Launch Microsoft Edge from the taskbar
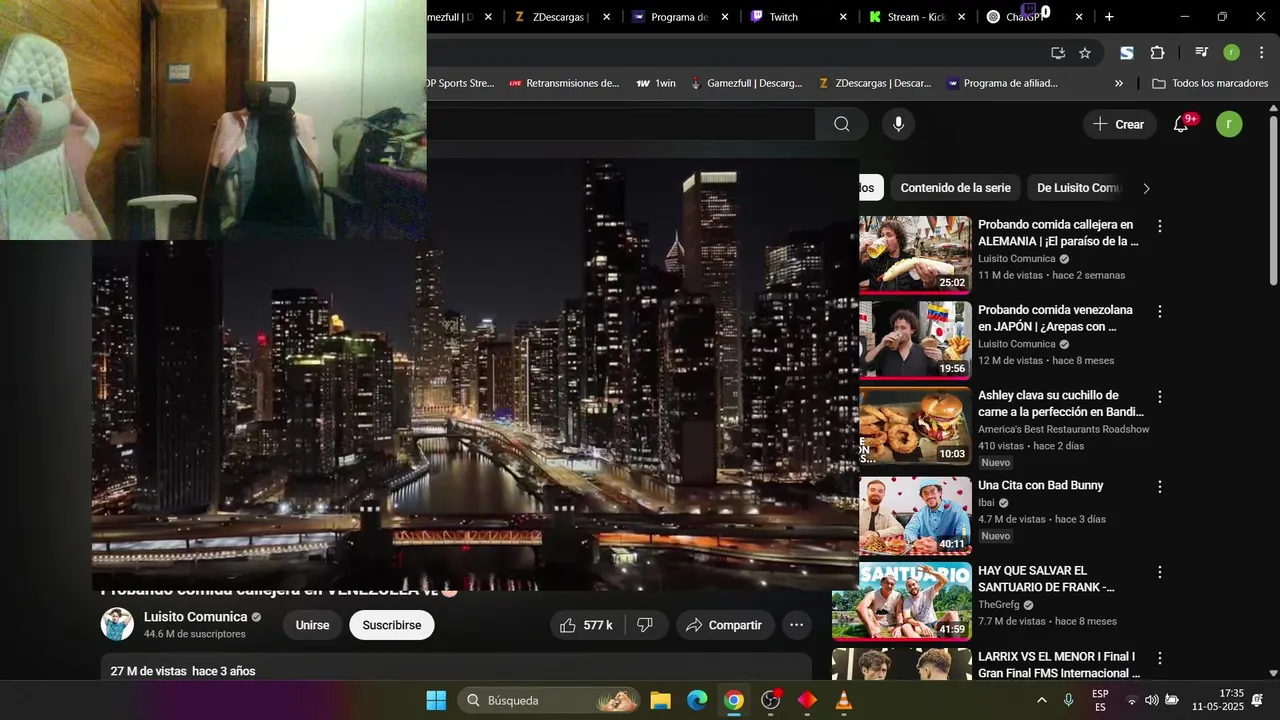 coord(697,700)
